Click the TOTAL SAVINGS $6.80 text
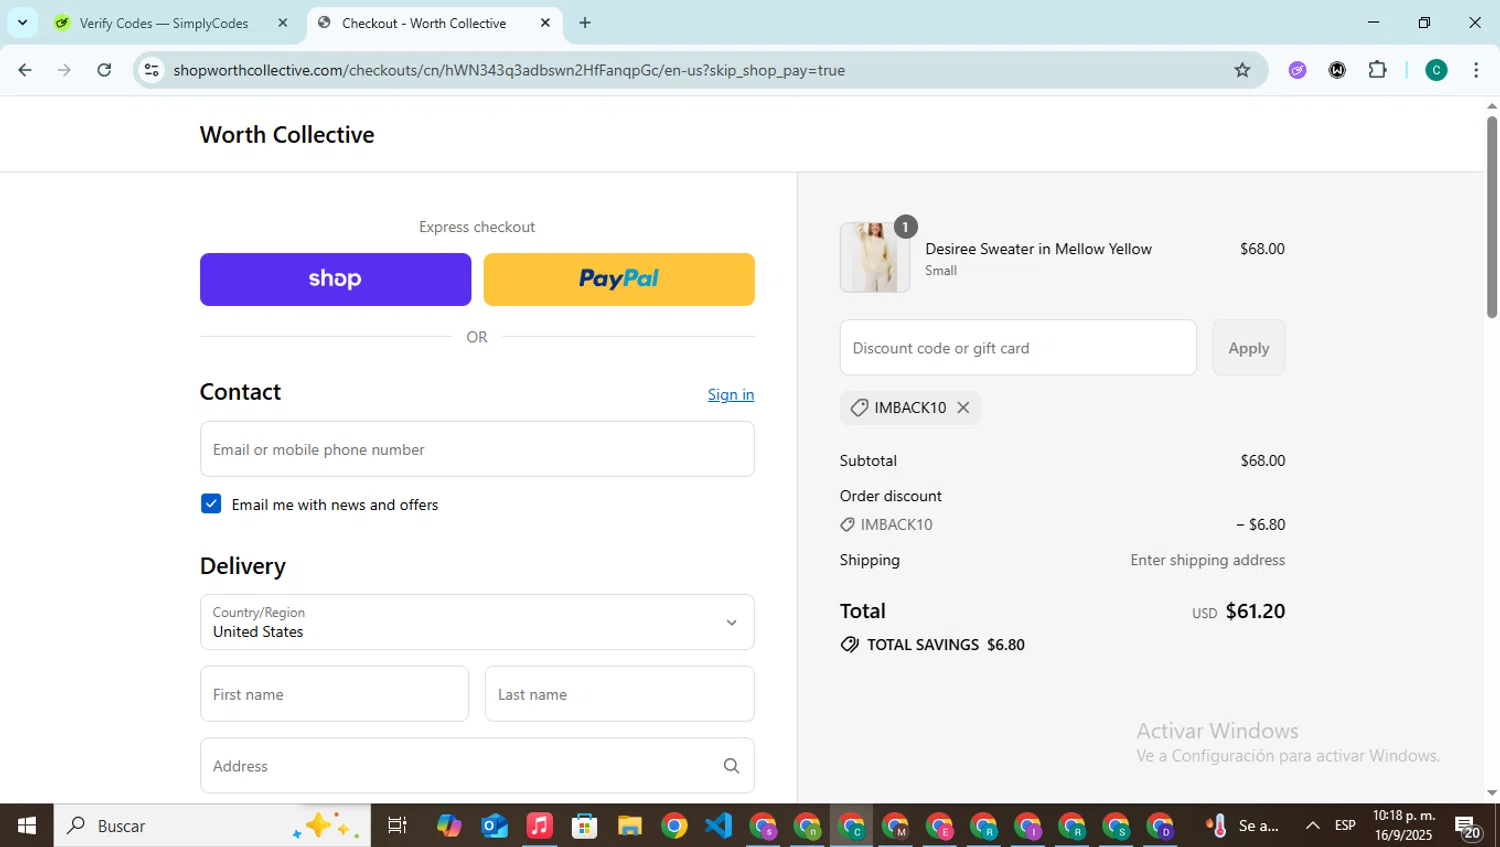1500x847 pixels. 945,645
